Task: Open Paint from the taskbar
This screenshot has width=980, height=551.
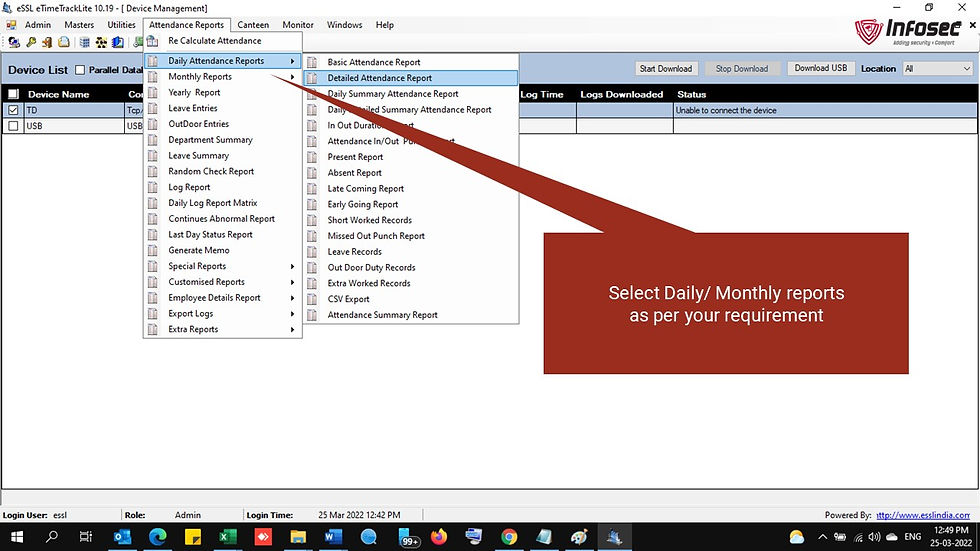Action: tap(579, 537)
